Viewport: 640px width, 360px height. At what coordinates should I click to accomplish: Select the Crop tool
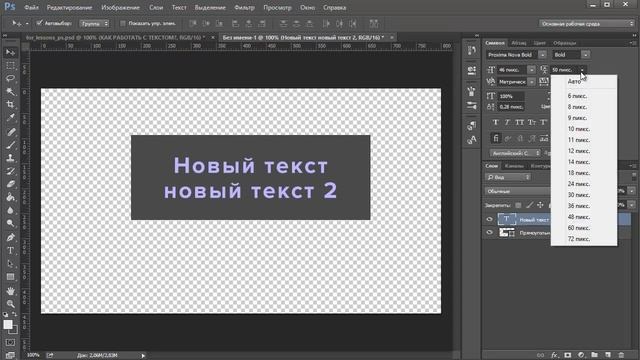pos(11,104)
